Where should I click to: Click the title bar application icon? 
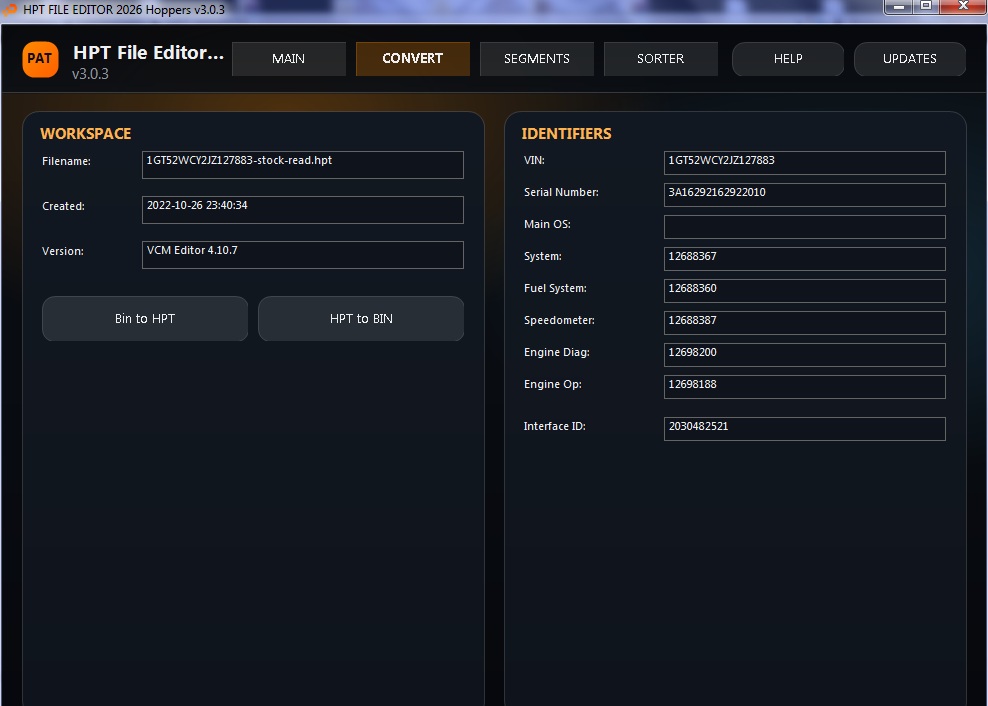(x=10, y=9)
